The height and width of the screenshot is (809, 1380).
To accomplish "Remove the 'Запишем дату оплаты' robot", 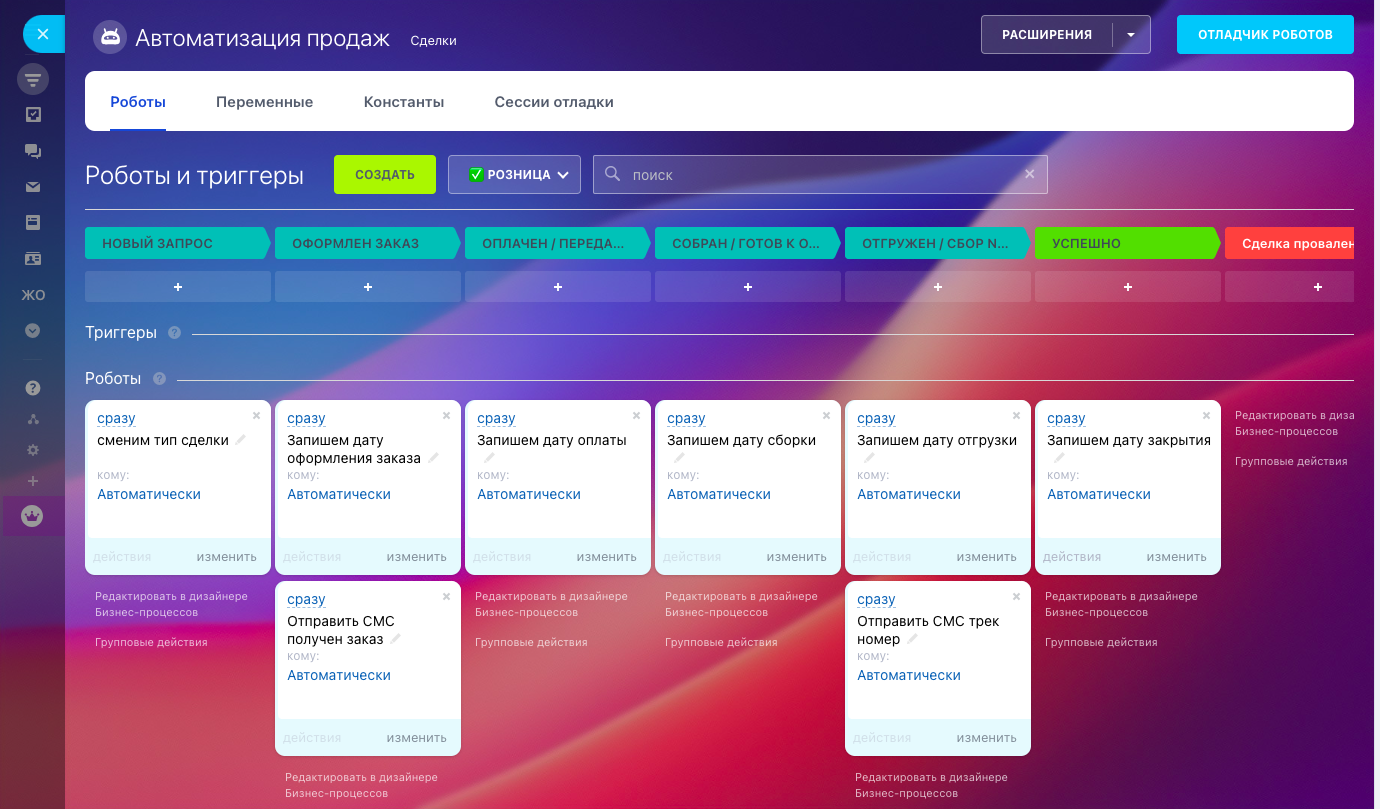I will (x=636, y=415).
